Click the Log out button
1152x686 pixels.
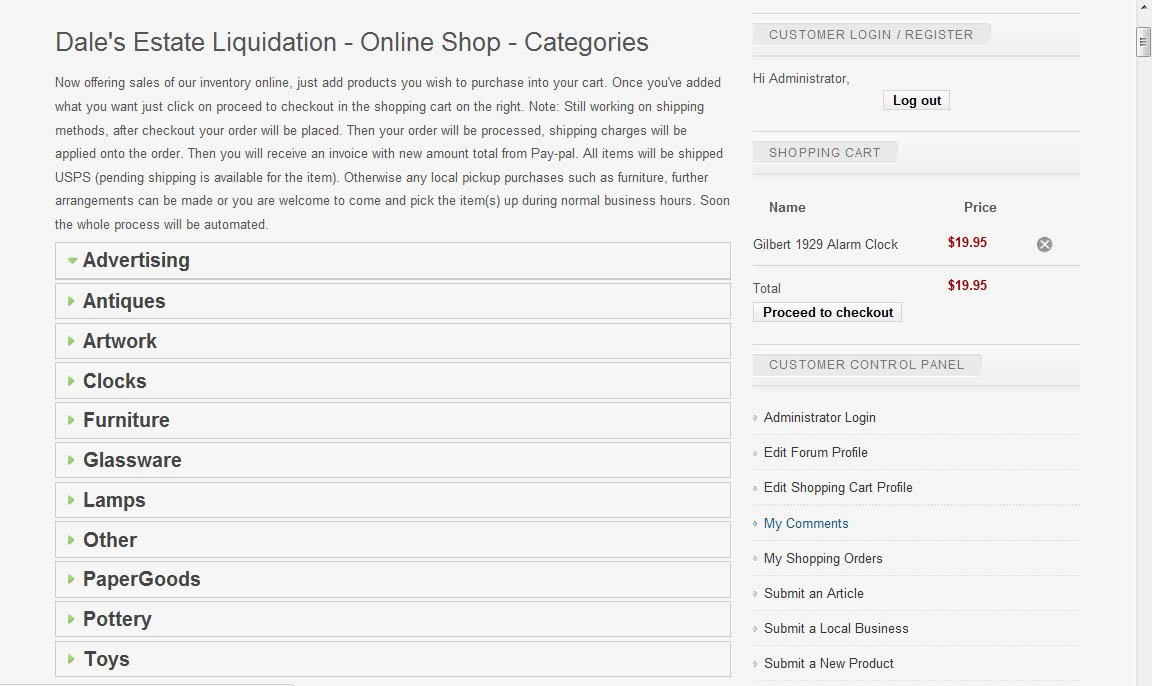(916, 100)
